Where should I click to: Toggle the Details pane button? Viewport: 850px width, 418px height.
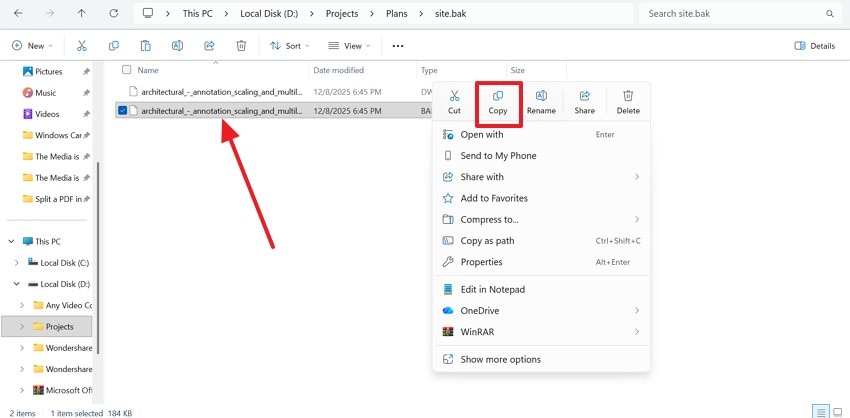coord(814,46)
